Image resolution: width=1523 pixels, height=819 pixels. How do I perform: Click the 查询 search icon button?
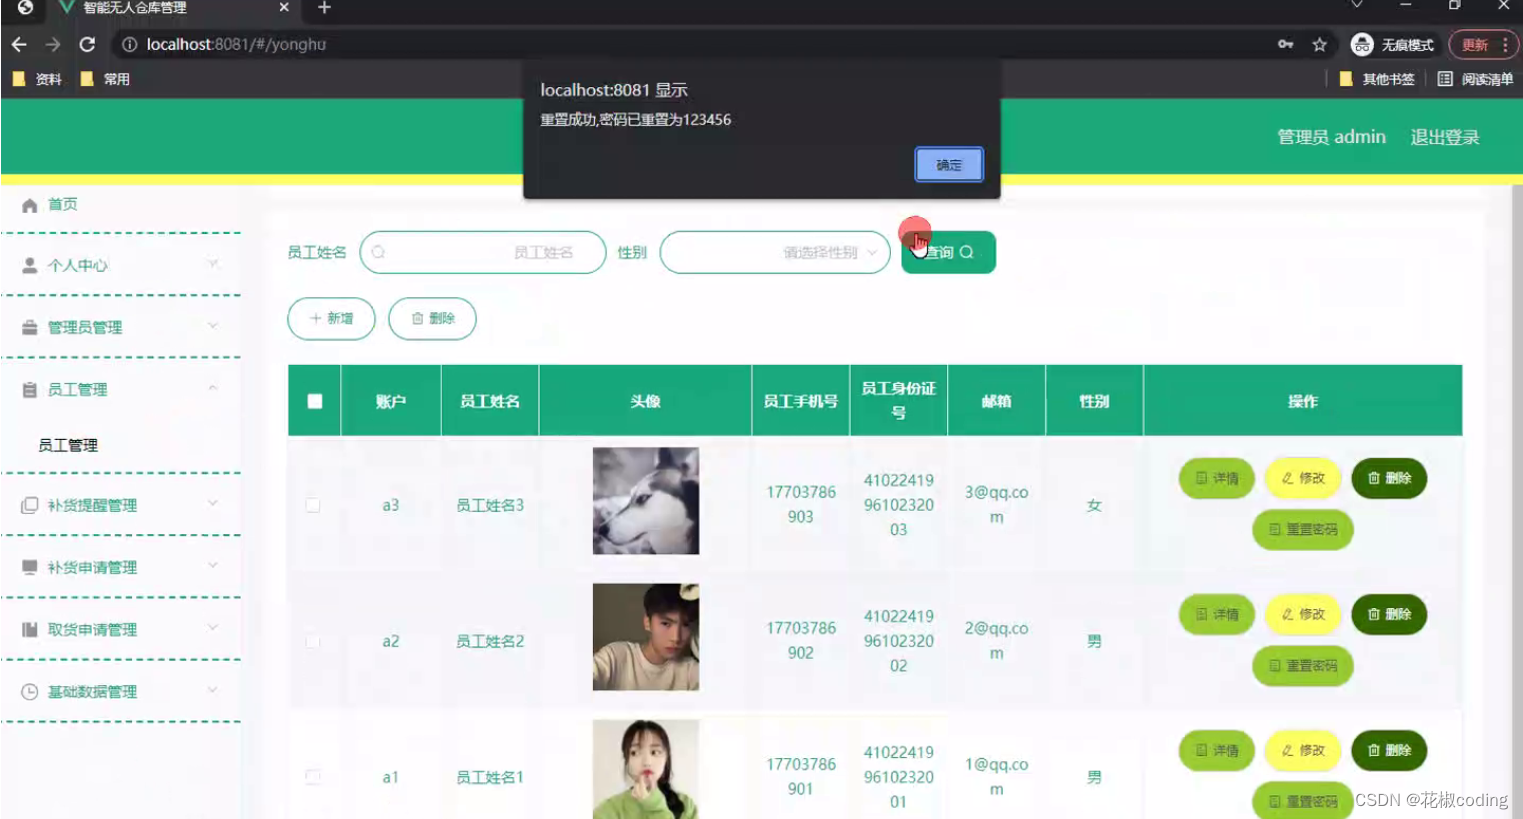pyautogui.click(x=946, y=252)
